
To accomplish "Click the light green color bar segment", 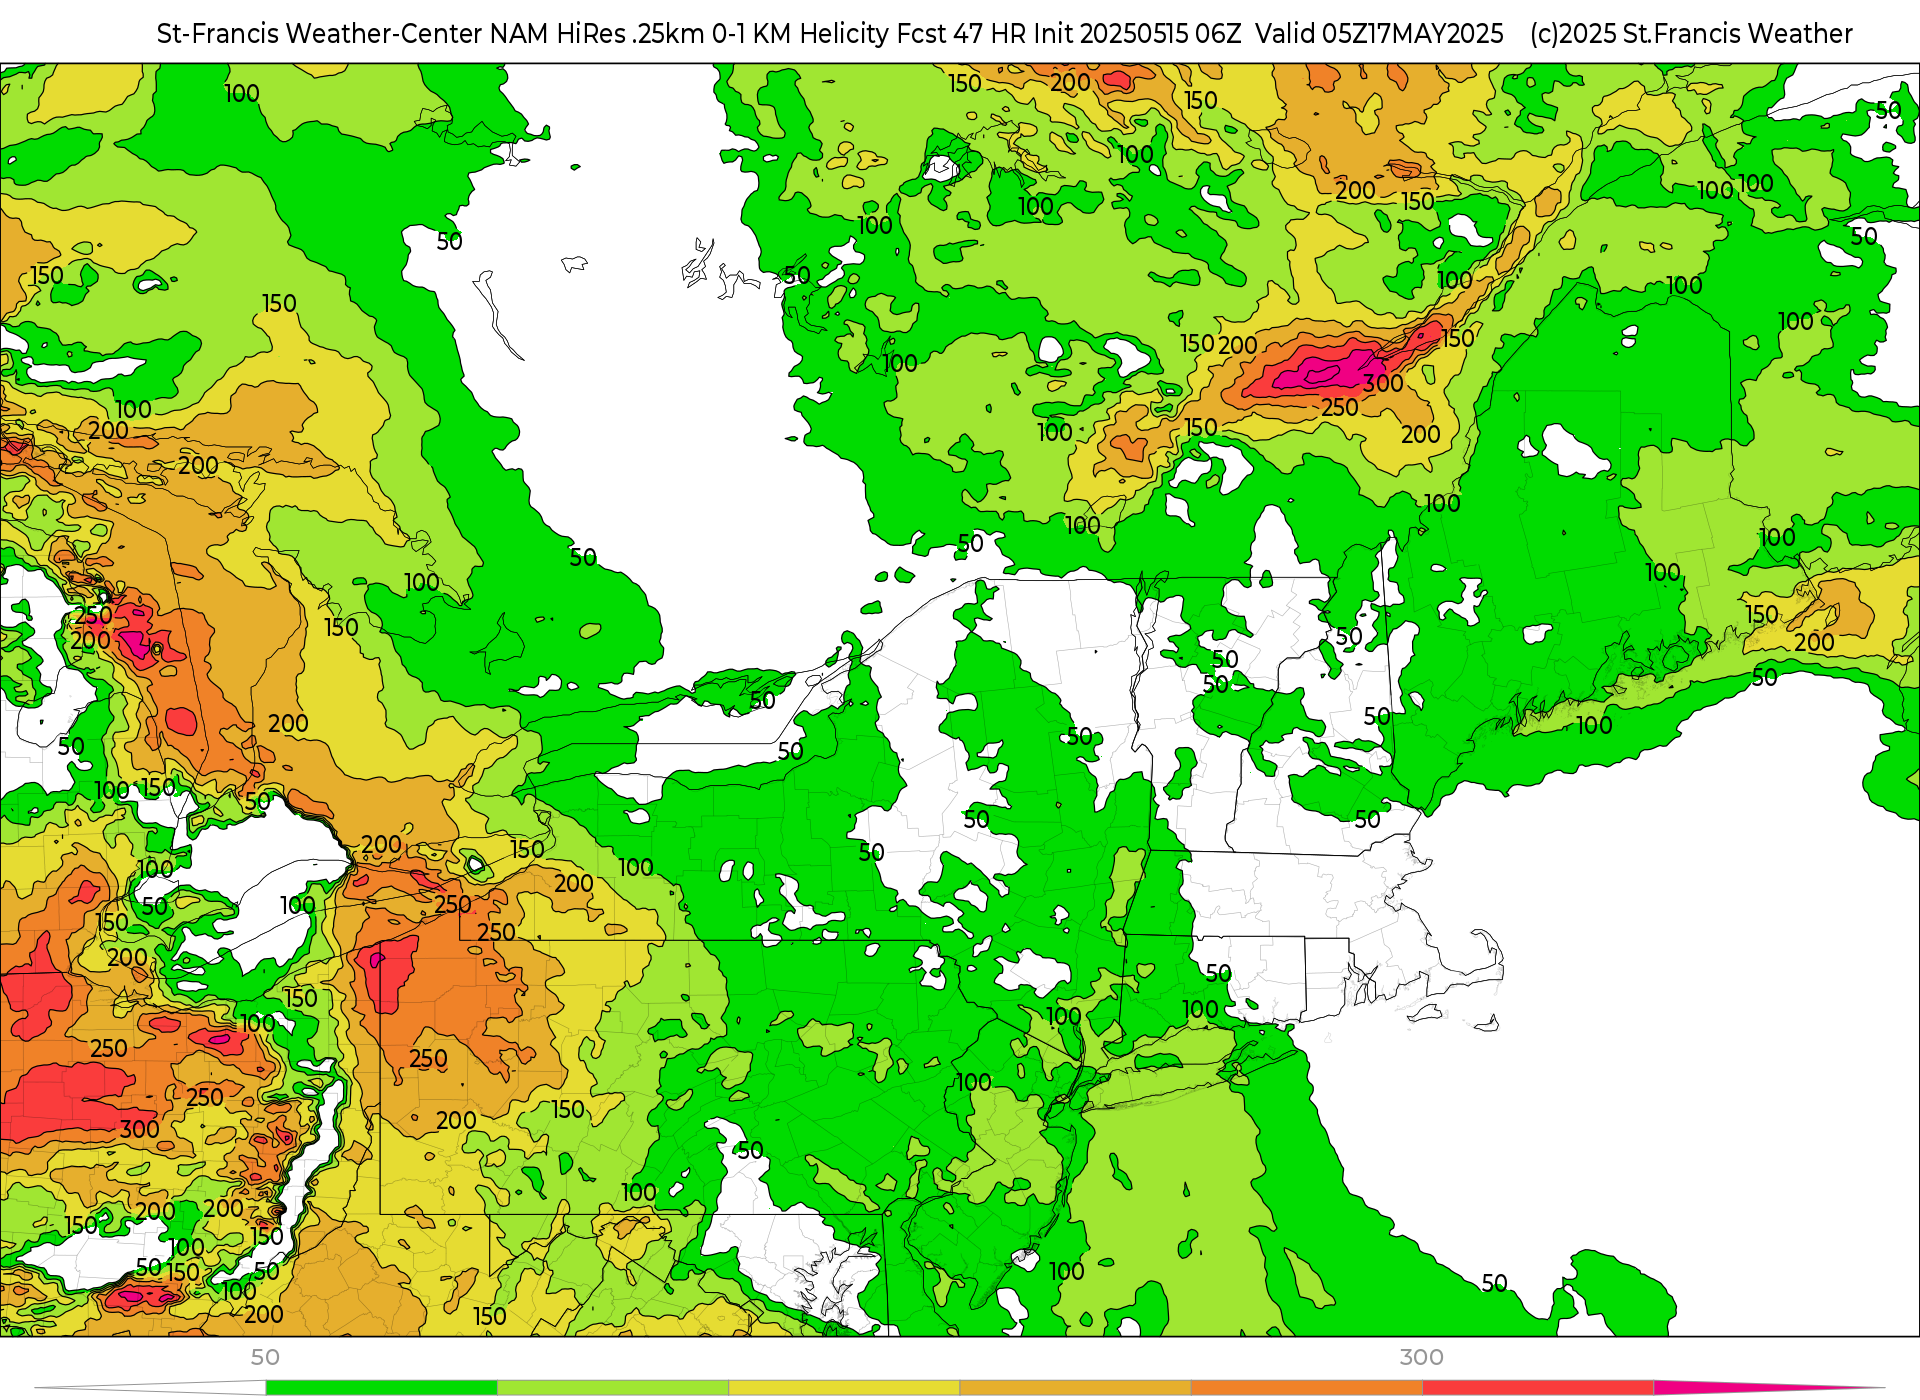I will (x=613, y=1388).
